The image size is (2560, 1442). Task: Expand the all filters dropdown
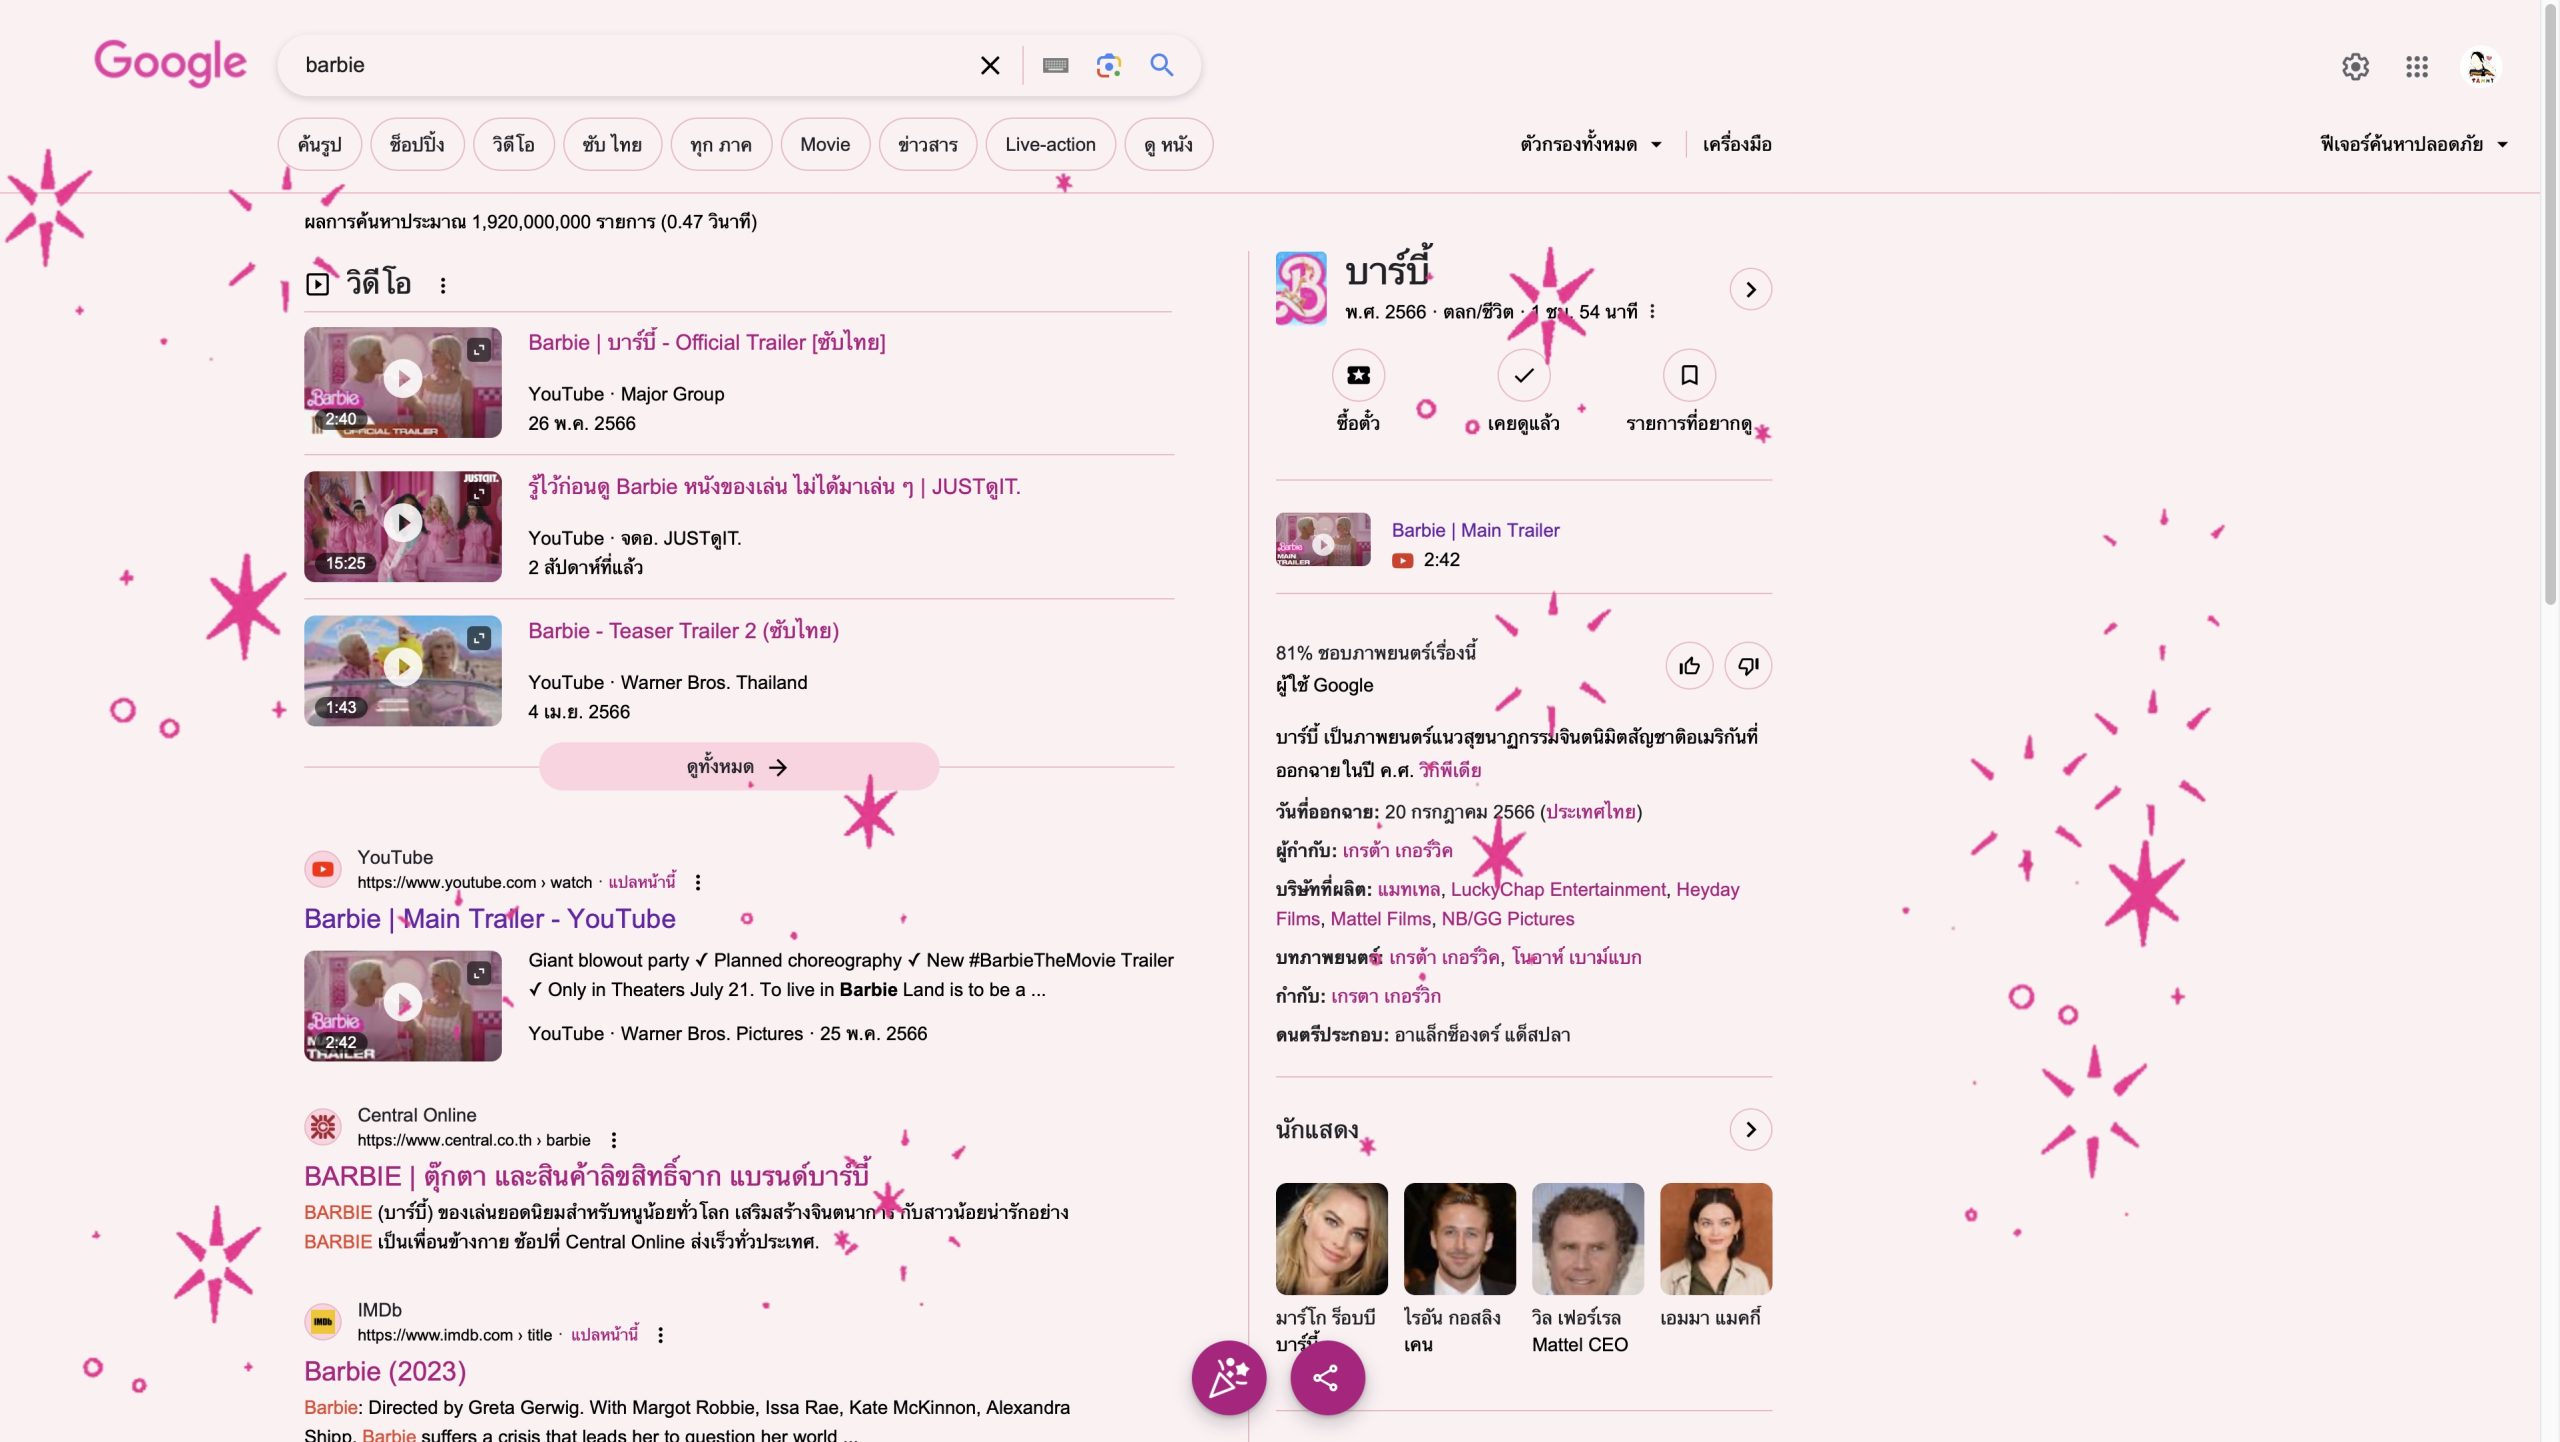click(x=1590, y=145)
